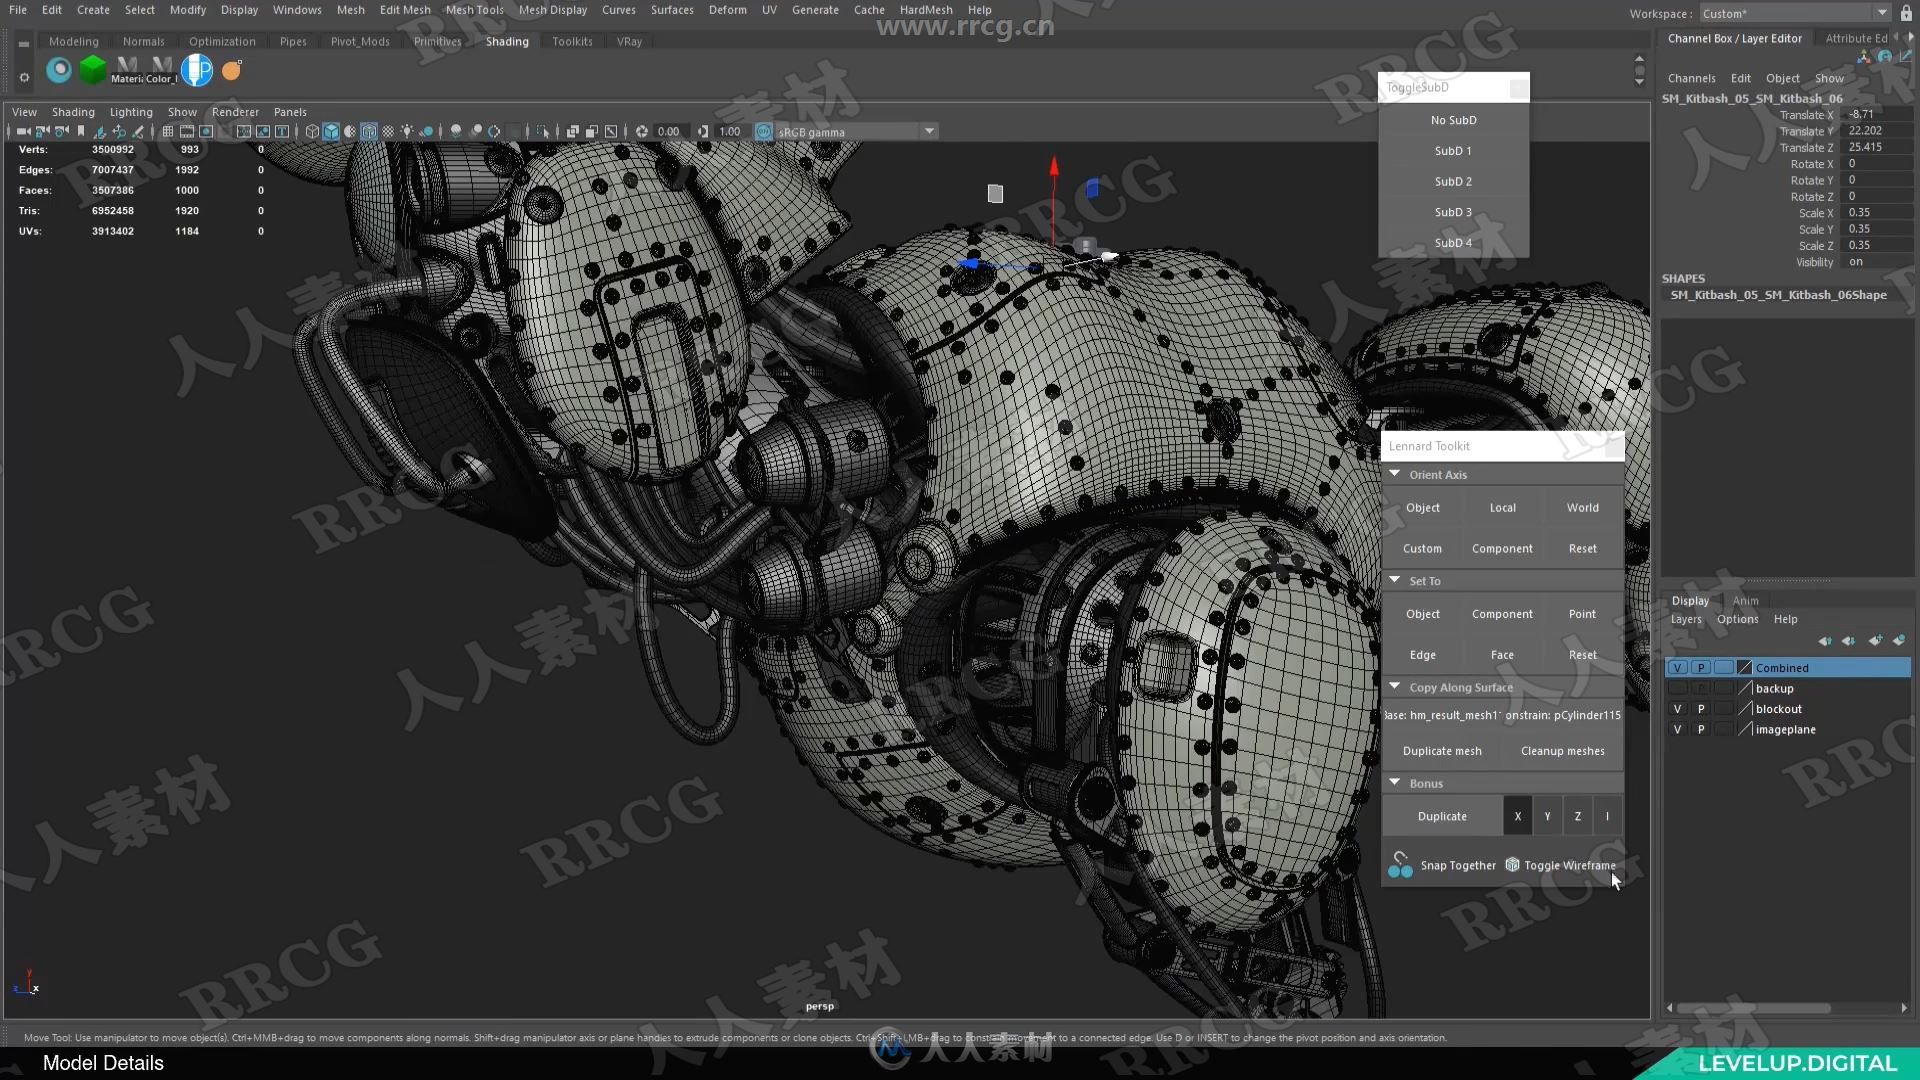Image resolution: width=1920 pixels, height=1080 pixels.
Task: Expand the Bonus section in Lennard Toolkit
Action: click(x=1394, y=782)
